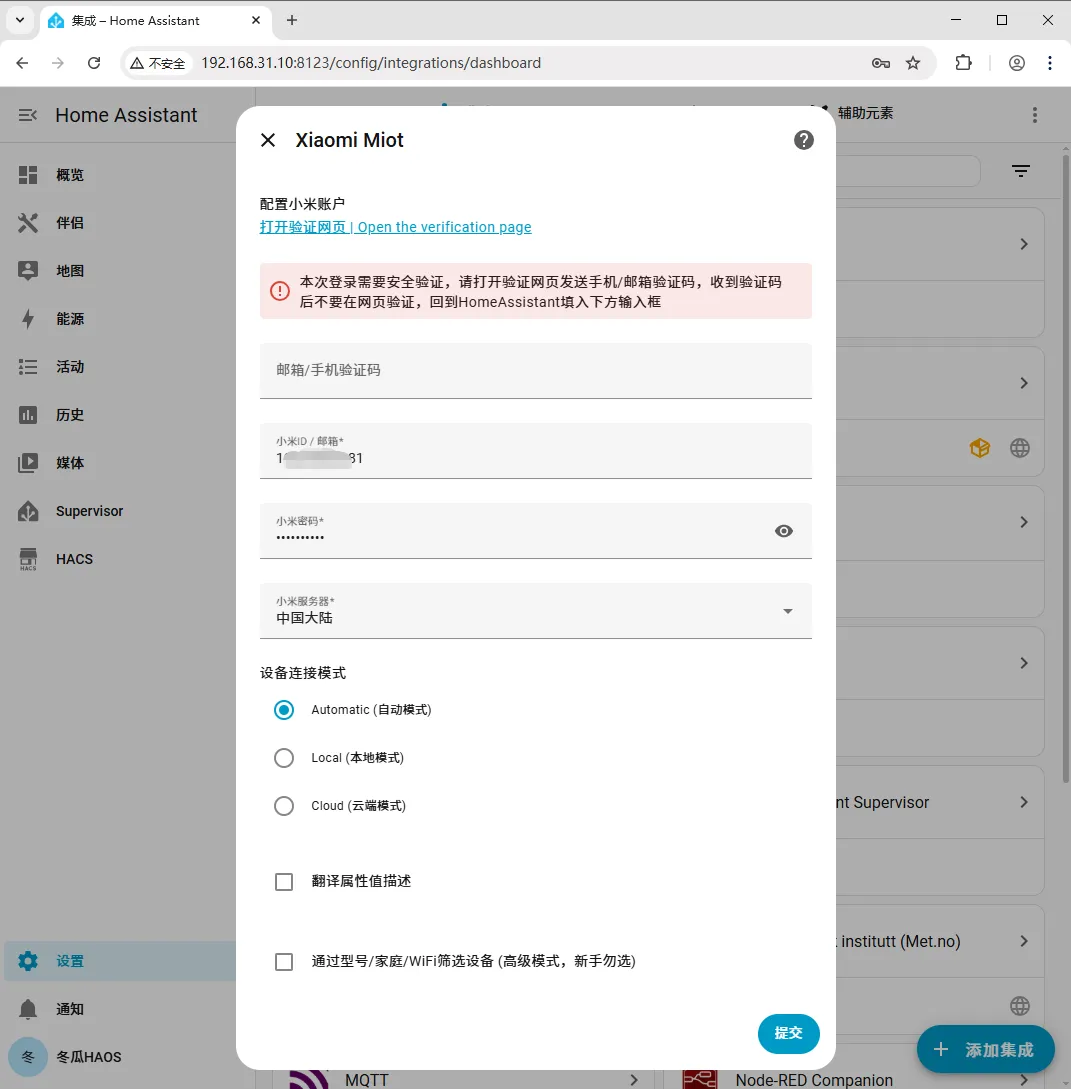Image resolution: width=1071 pixels, height=1089 pixels.
Task: Click the page vertical scrollbar
Action: click(1065, 471)
